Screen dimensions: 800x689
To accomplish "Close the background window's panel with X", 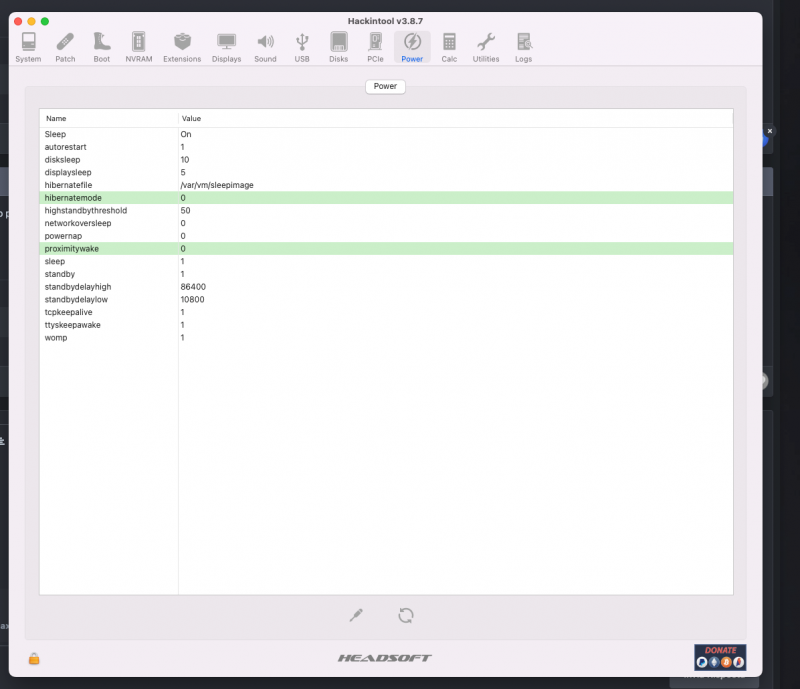I will coord(770,131).
